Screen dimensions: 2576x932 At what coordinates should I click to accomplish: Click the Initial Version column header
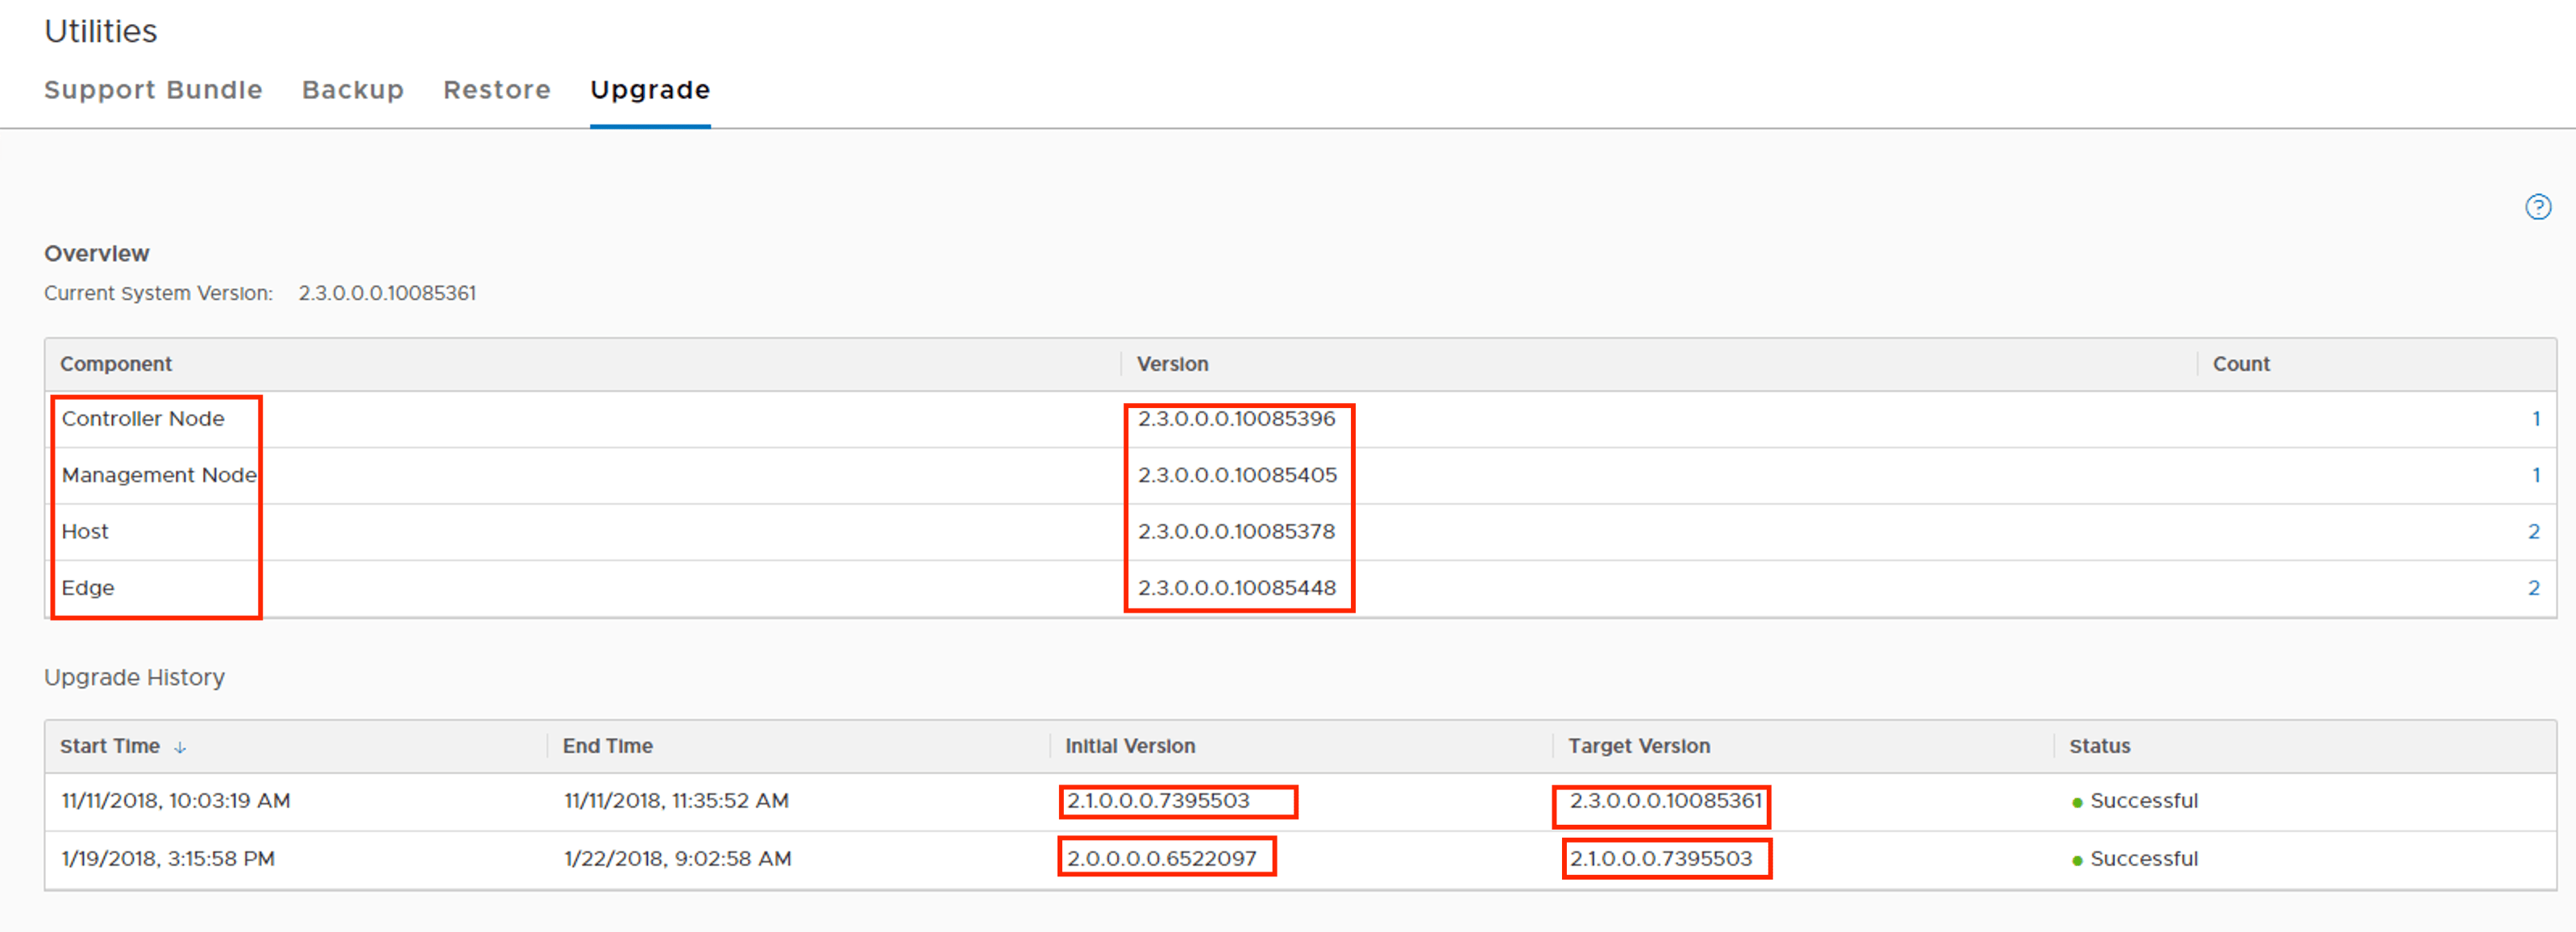1130,746
